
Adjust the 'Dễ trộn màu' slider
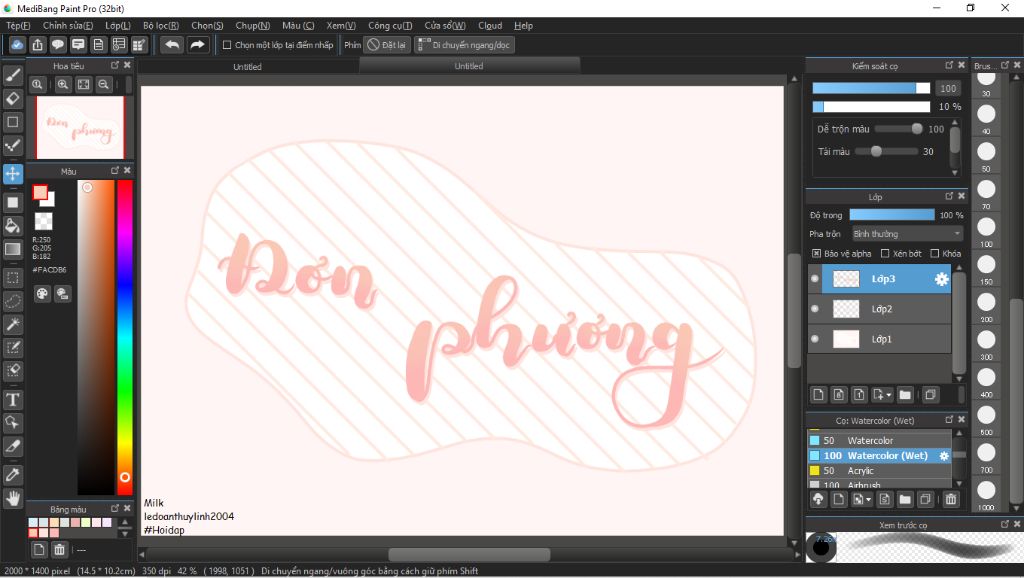click(899, 129)
